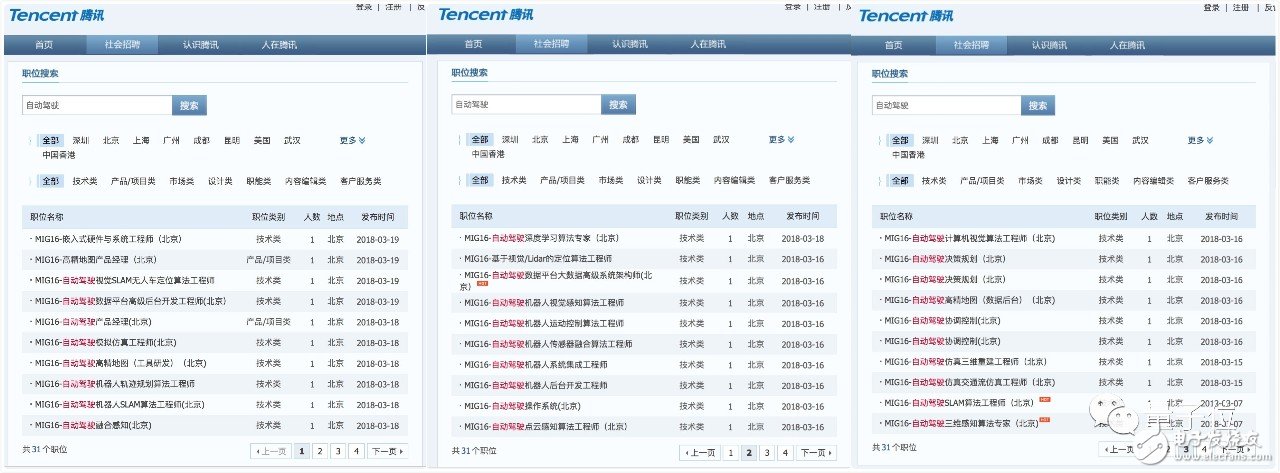
Task: Select 上海 city filter in the middle panel
Action: pos(570,140)
